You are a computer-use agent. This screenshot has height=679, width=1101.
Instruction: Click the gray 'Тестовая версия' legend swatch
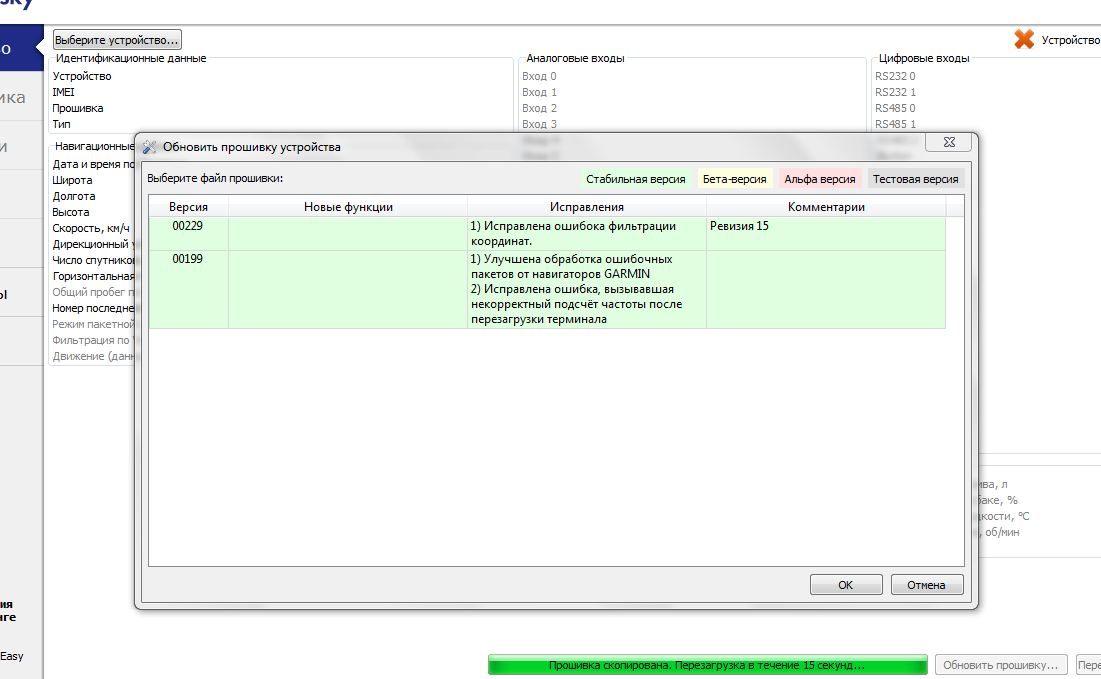pyautogui.click(x=915, y=179)
